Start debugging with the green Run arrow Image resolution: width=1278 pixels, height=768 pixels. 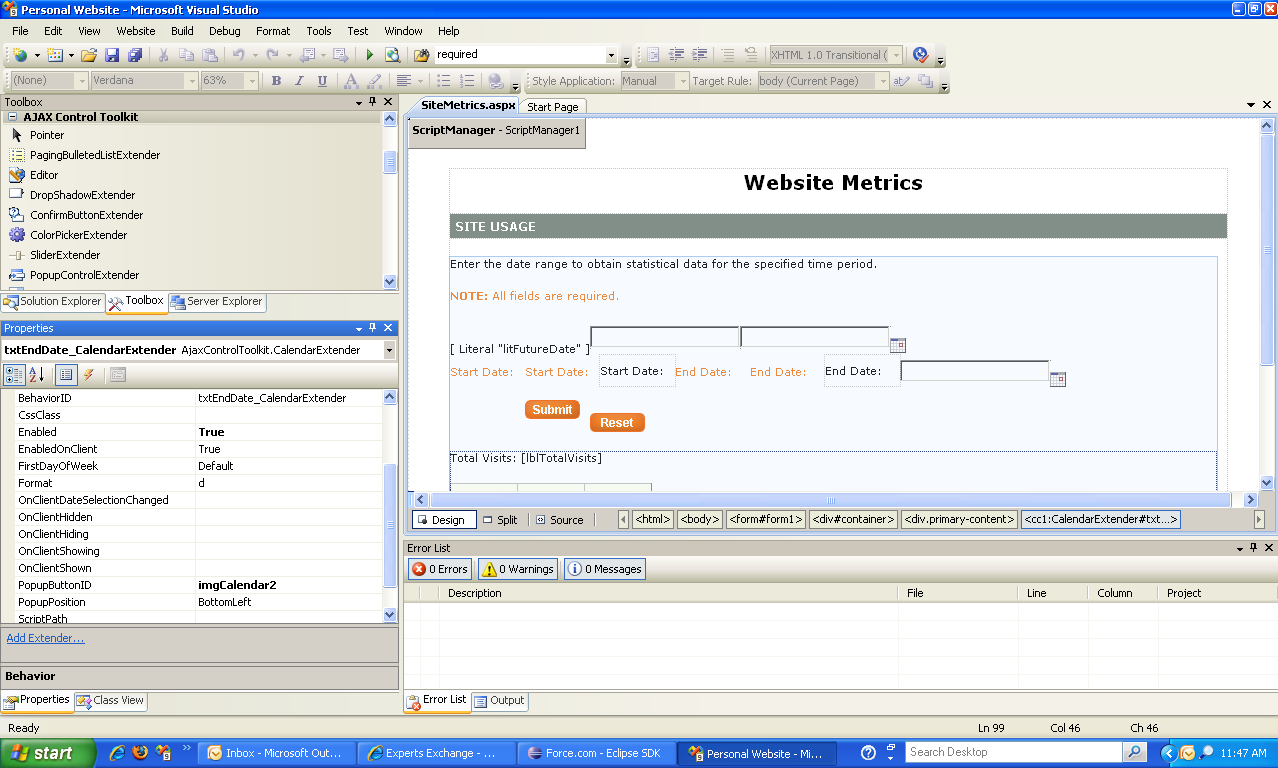pos(369,54)
